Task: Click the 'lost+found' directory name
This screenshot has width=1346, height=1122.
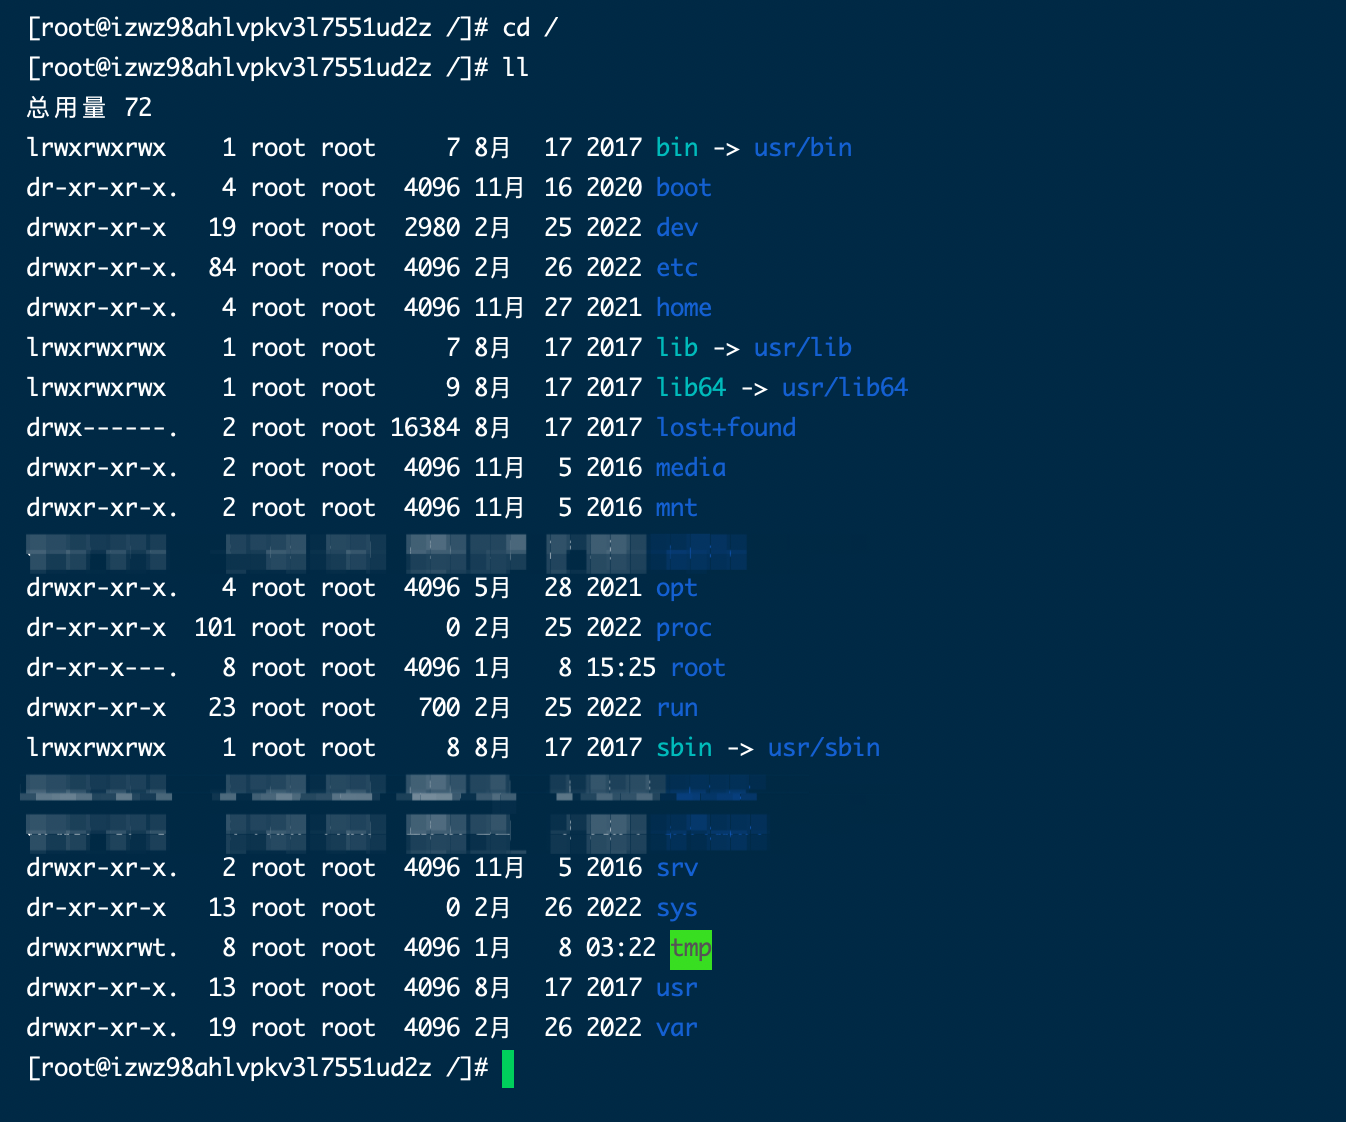Action: click(x=726, y=428)
